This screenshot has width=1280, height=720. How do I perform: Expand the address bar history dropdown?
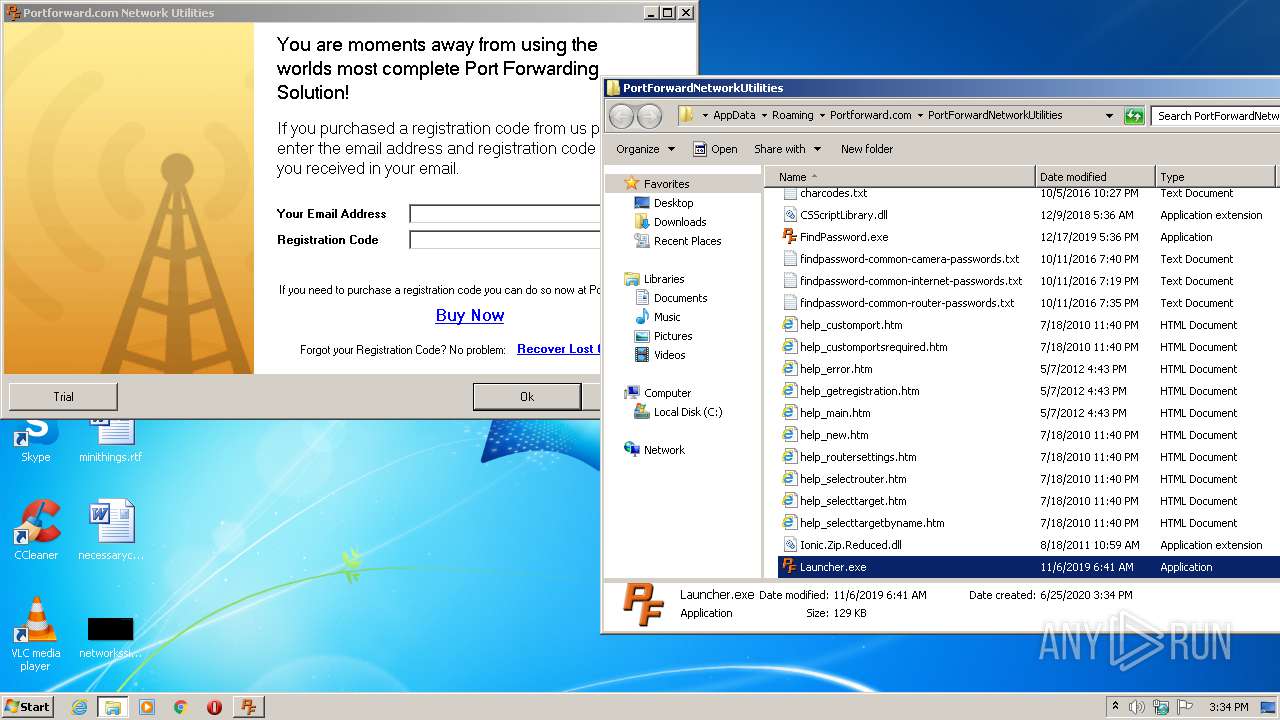click(x=1109, y=116)
